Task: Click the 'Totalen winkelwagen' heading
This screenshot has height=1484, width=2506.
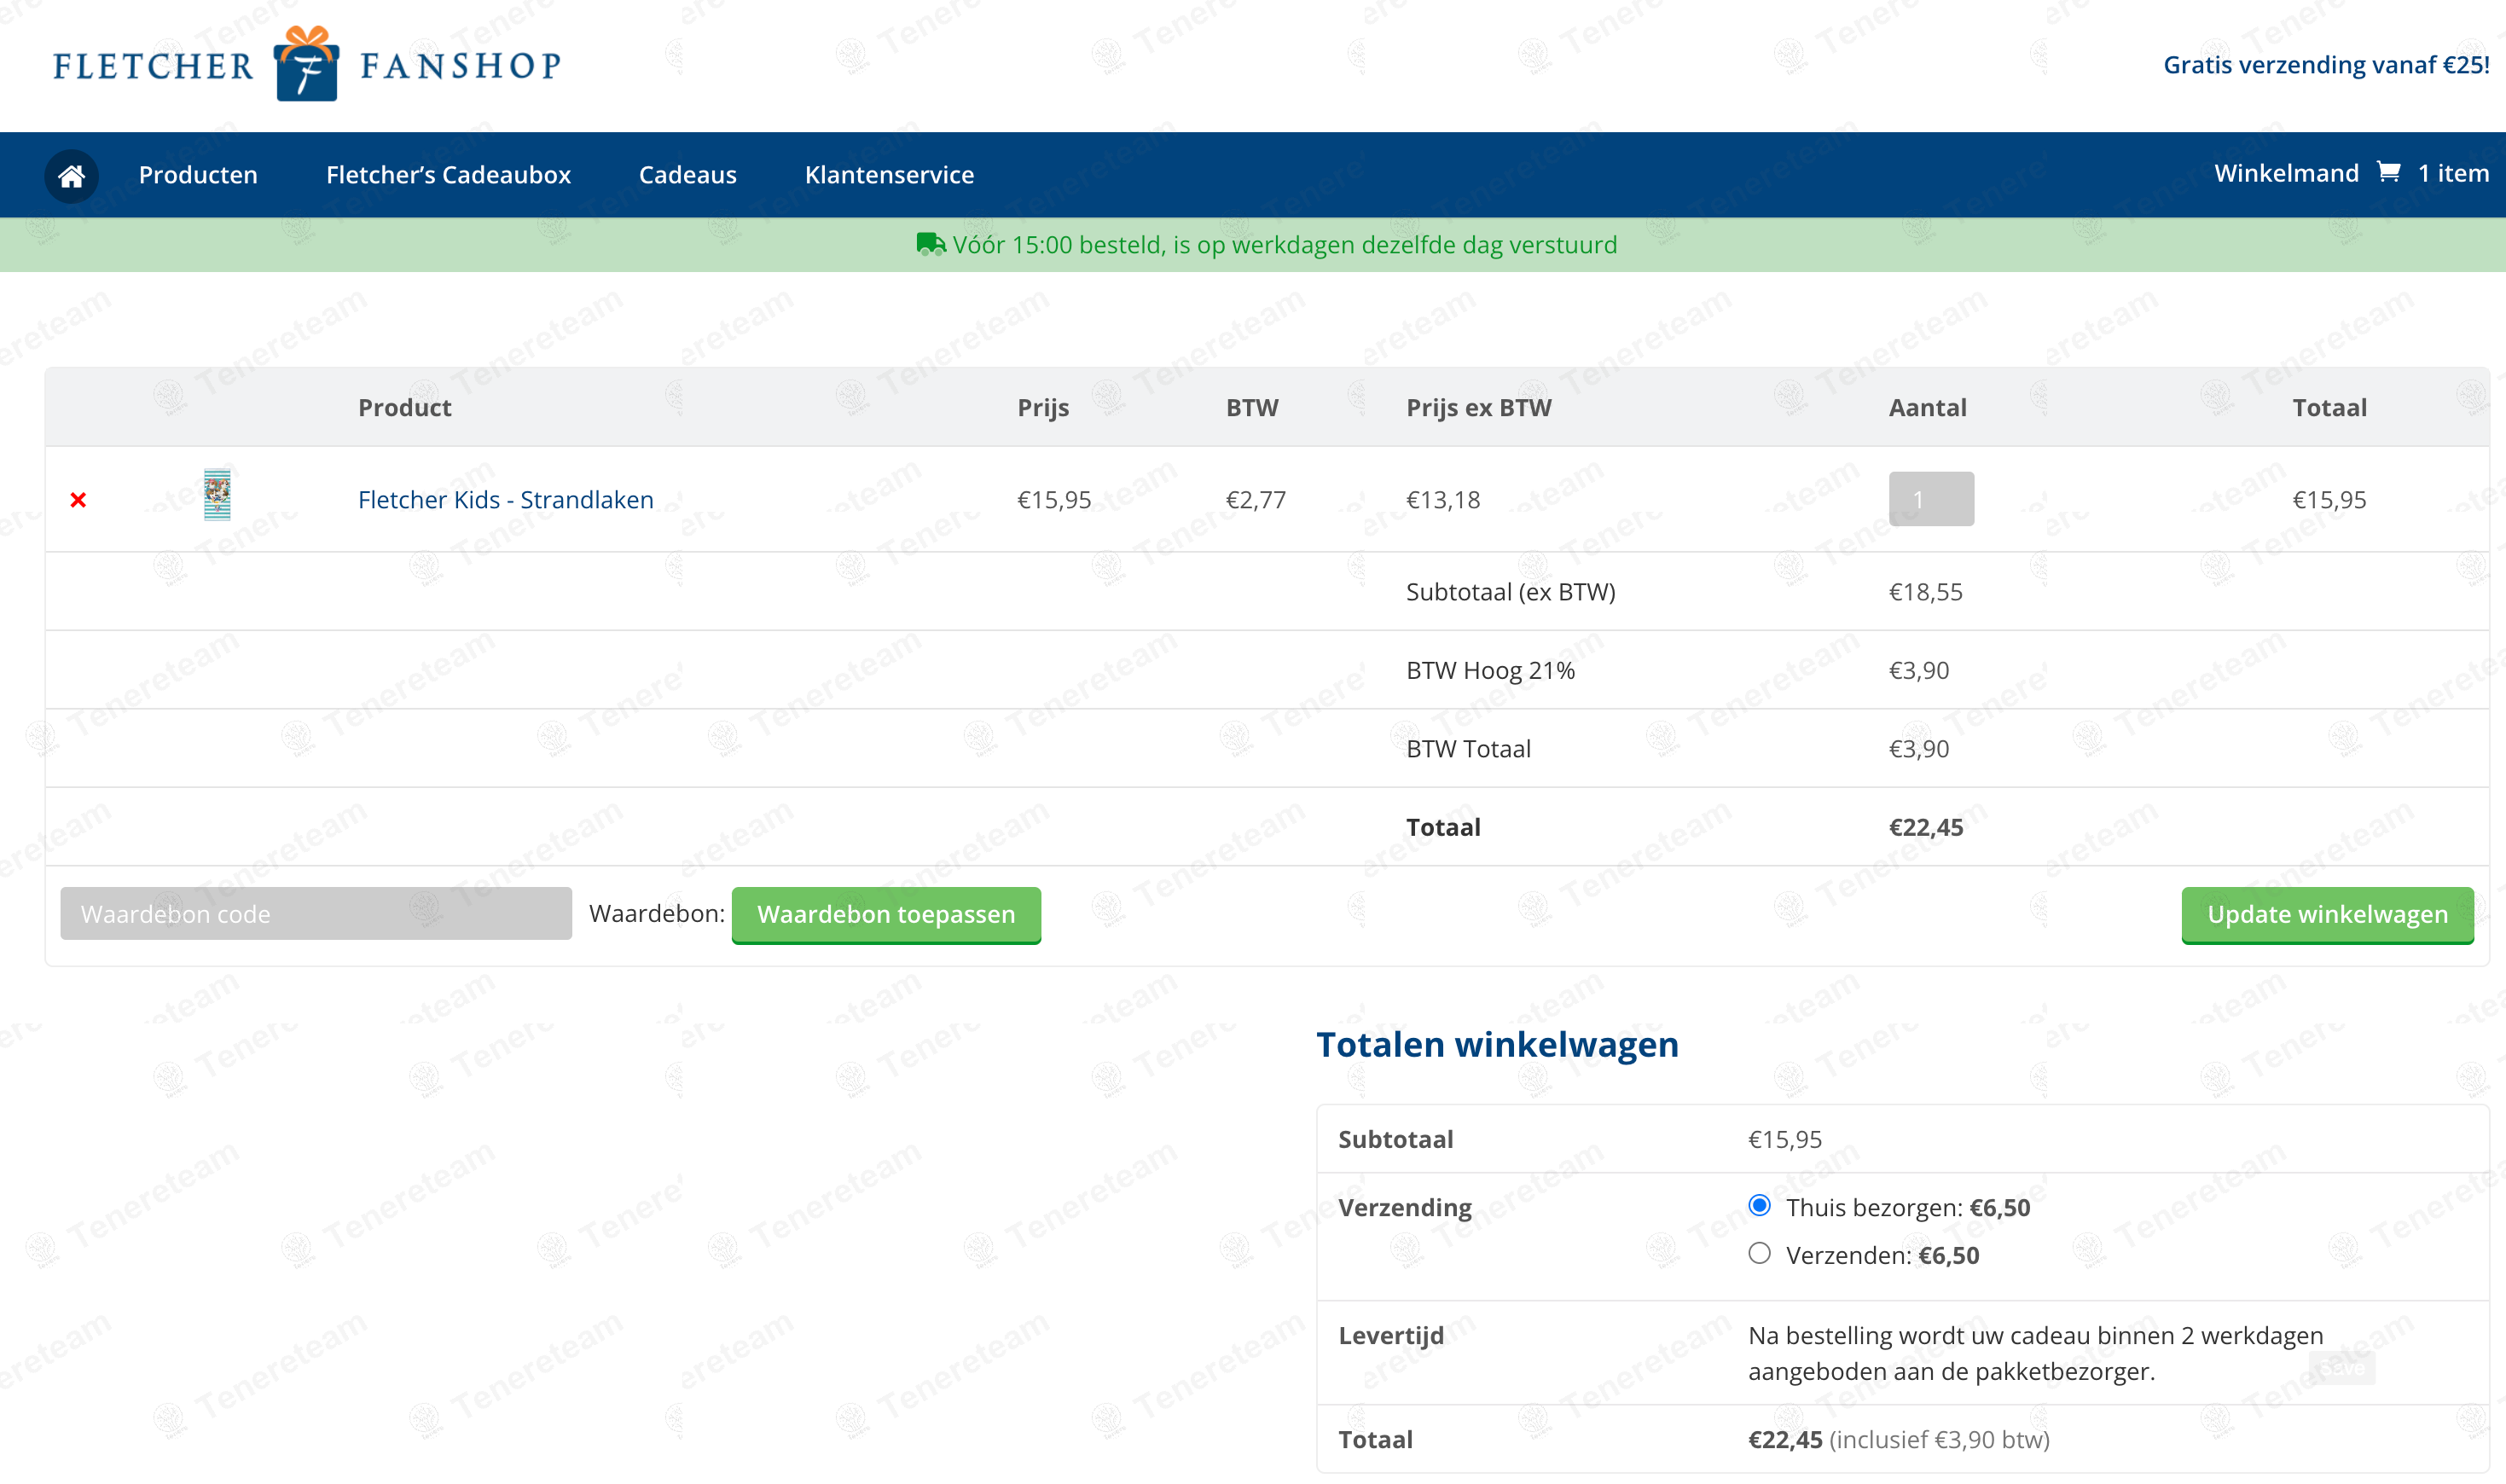Action: pyautogui.click(x=1497, y=1045)
